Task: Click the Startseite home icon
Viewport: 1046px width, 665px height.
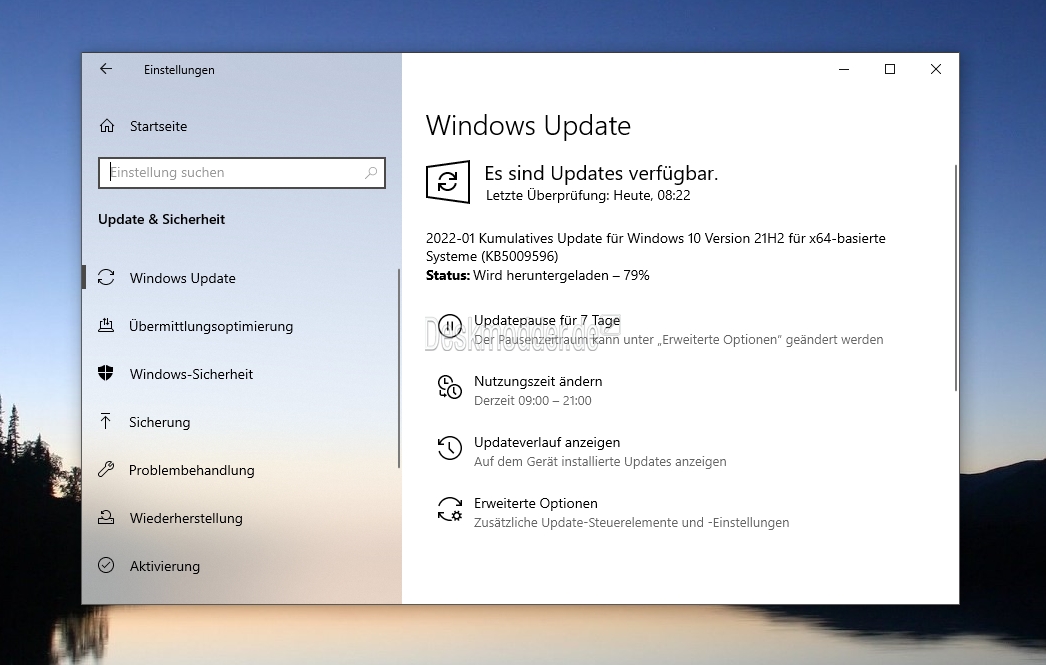Action: click(x=107, y=126)
